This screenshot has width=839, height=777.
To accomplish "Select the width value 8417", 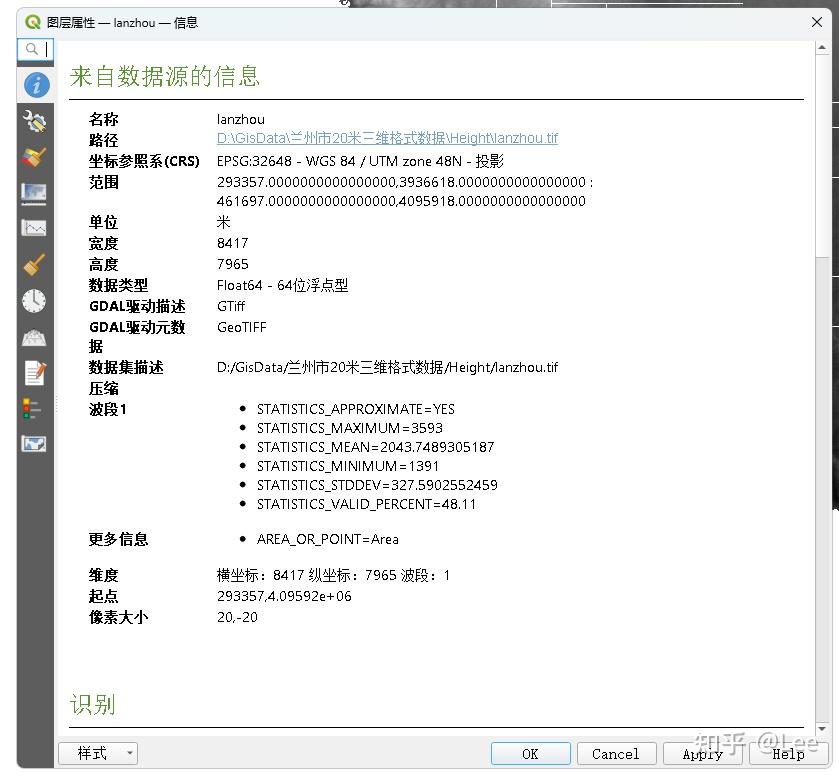I will [232, 243].
